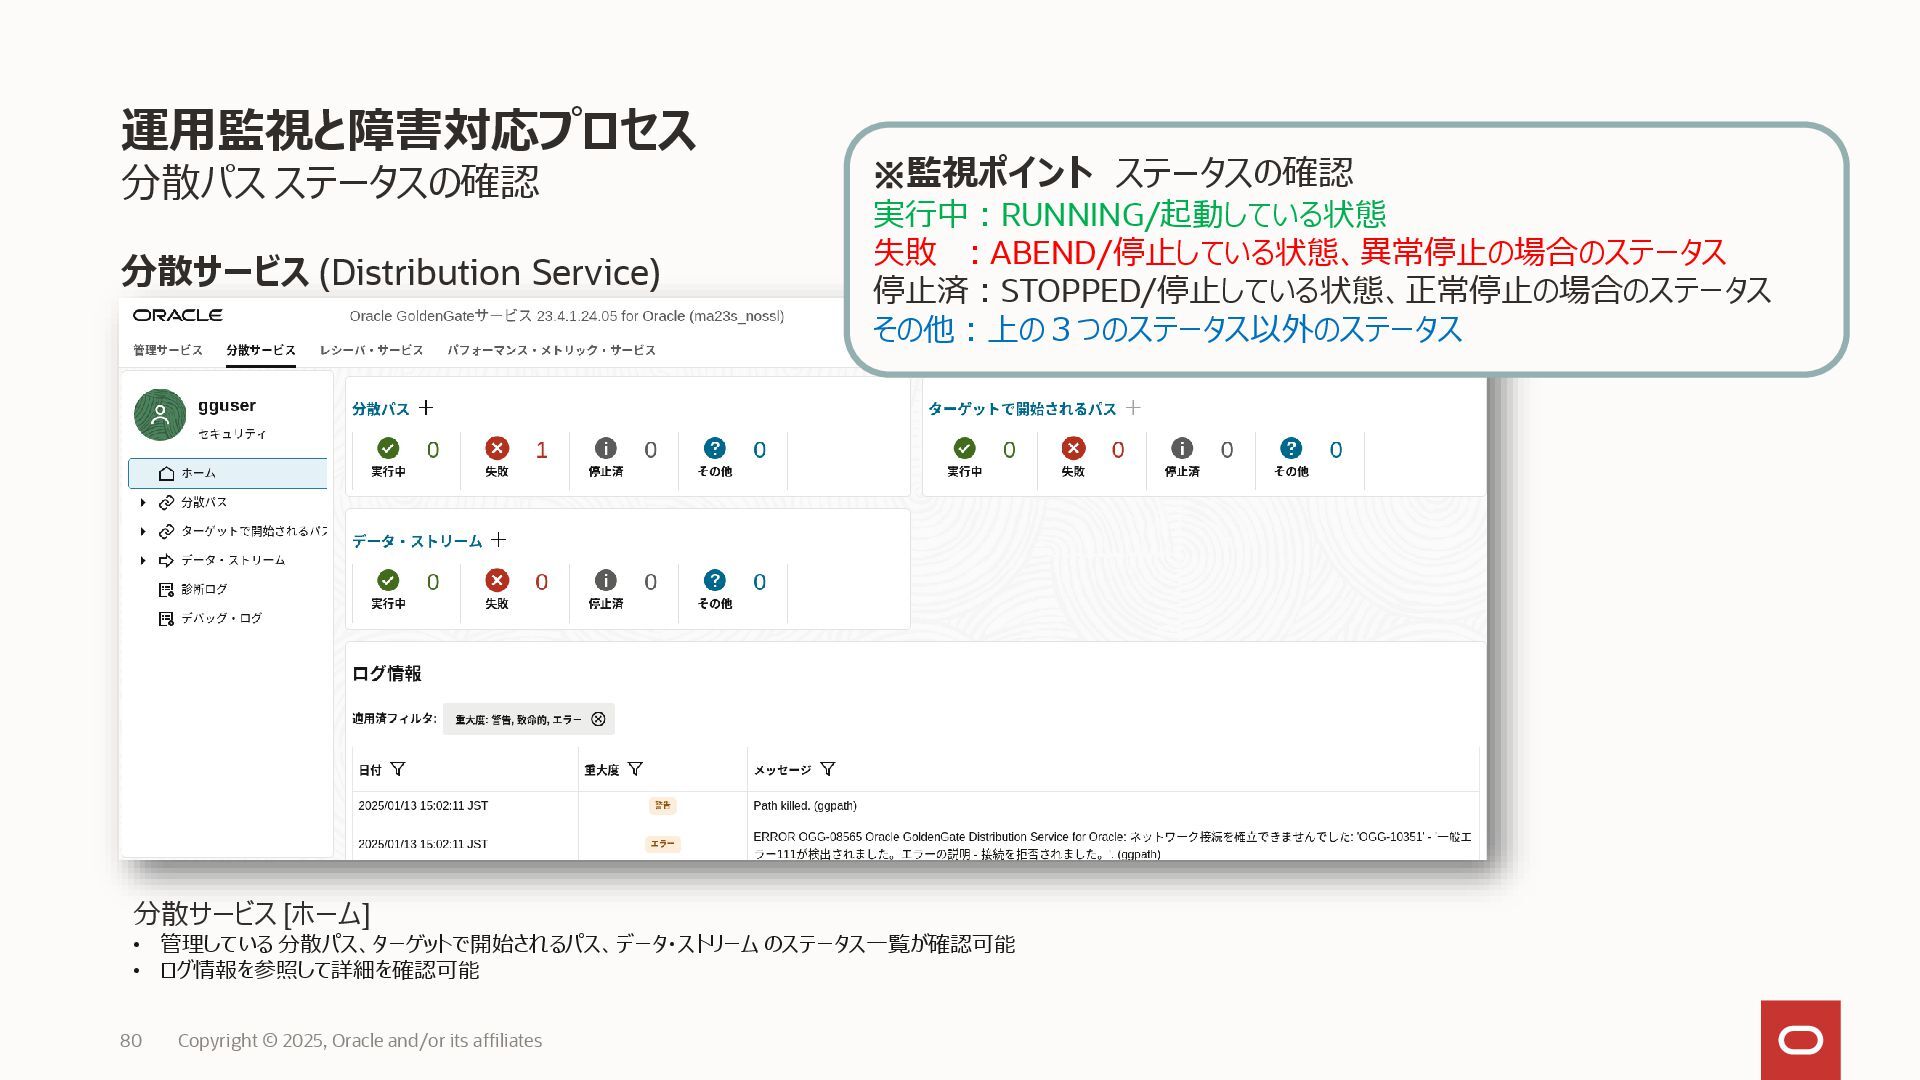1920x1080 pixels.
Task: Click the gray 停止済 info icon in ターゲットで開始されるパス
Action: (1182, 448)
